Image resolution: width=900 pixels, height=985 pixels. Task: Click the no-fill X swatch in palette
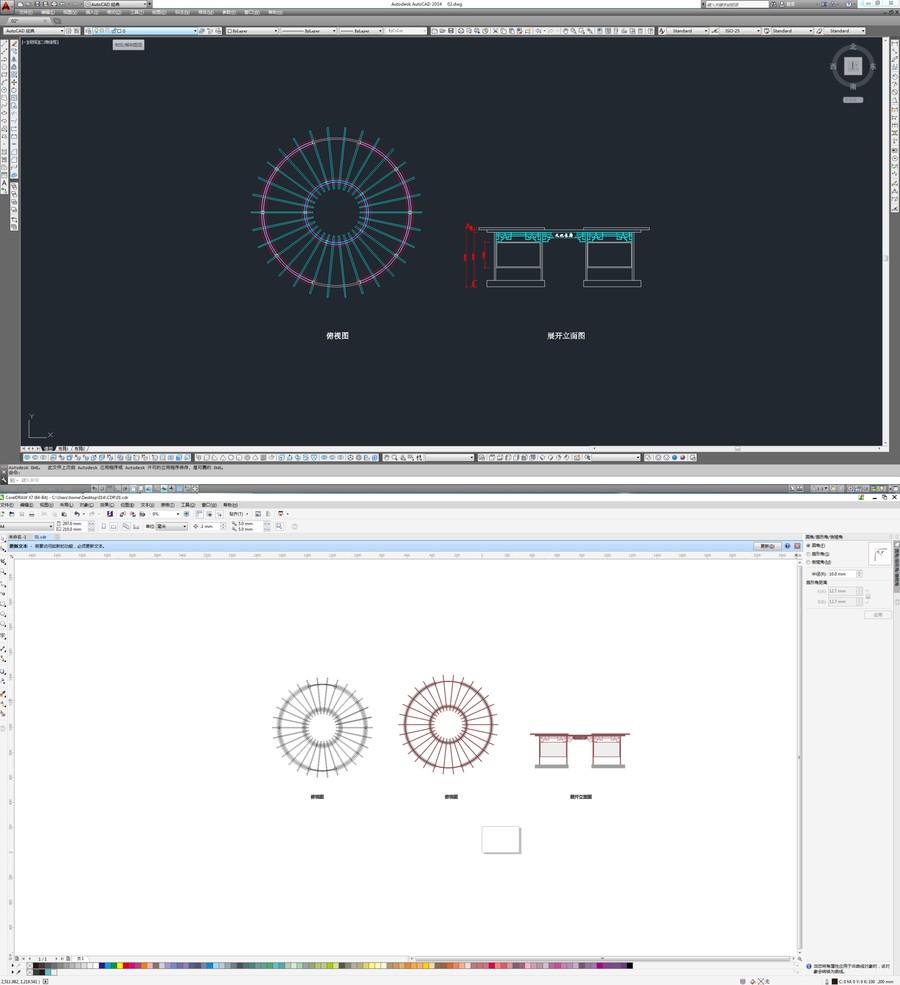[x=30, y=966]
